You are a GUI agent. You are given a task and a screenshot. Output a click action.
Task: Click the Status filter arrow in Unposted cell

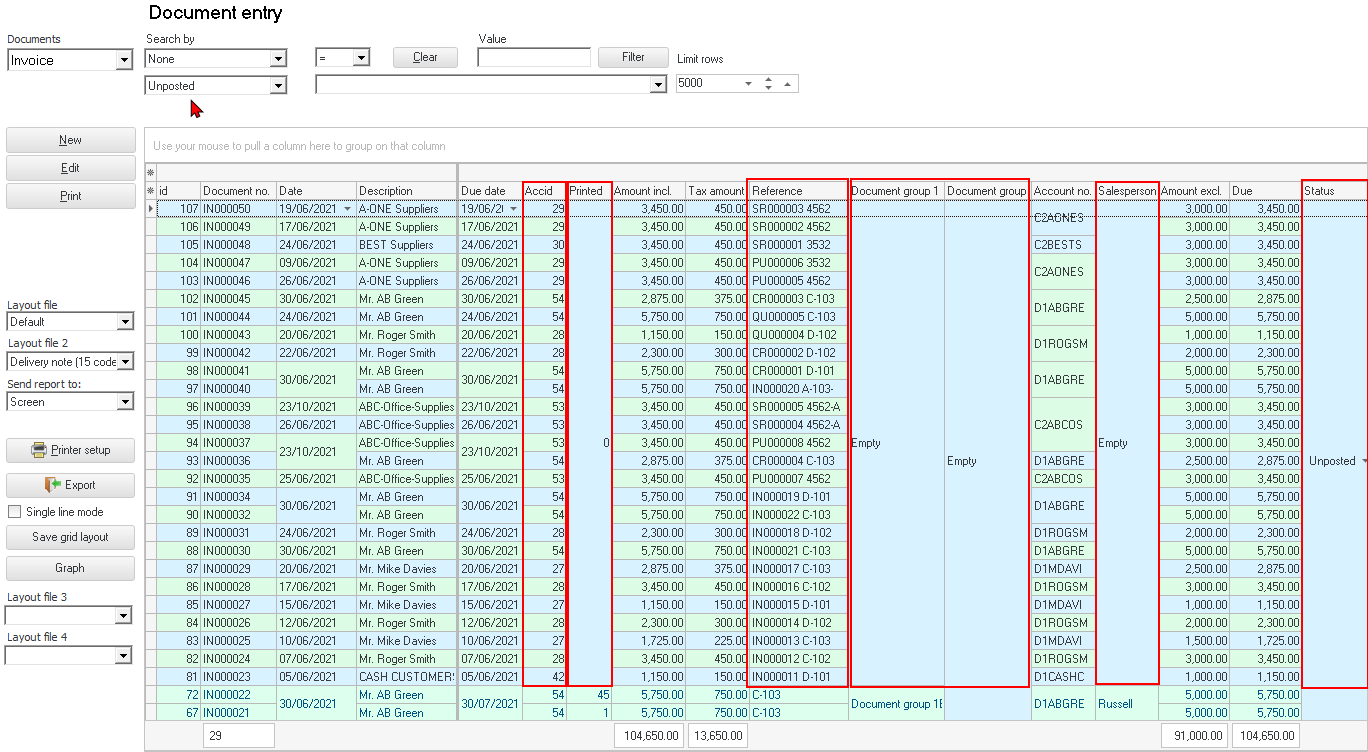[x=1362, y=461]
